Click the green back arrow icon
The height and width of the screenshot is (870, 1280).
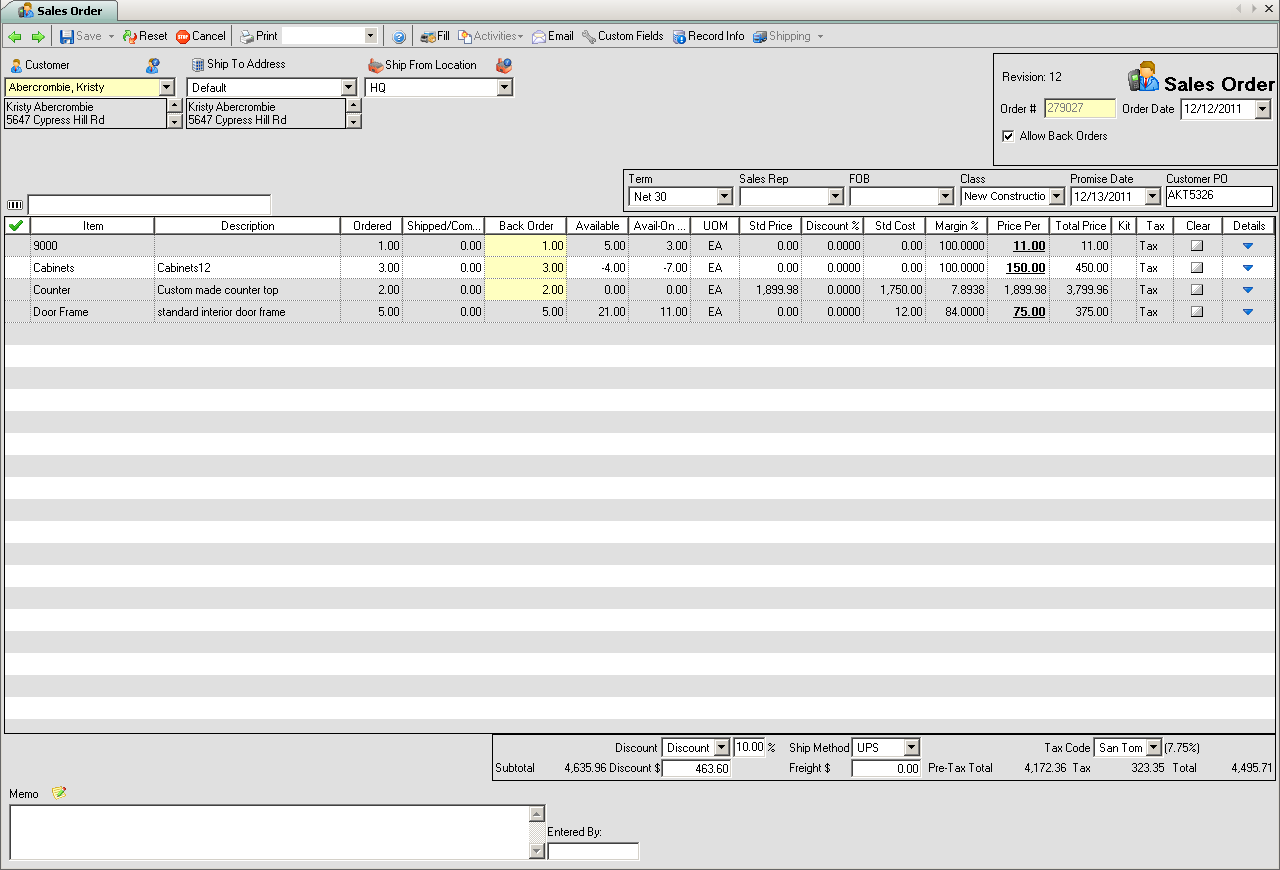14,37
